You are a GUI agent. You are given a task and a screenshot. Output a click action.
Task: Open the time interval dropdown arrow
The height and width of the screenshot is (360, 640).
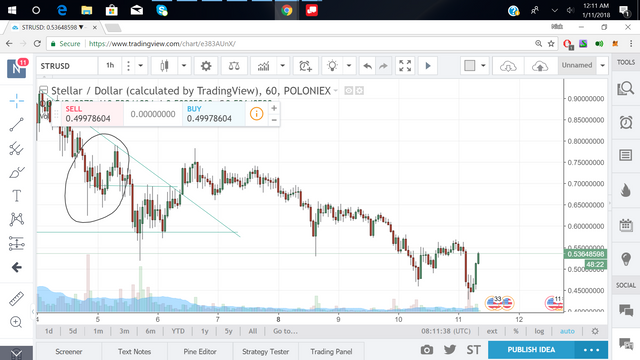[140, 66]
